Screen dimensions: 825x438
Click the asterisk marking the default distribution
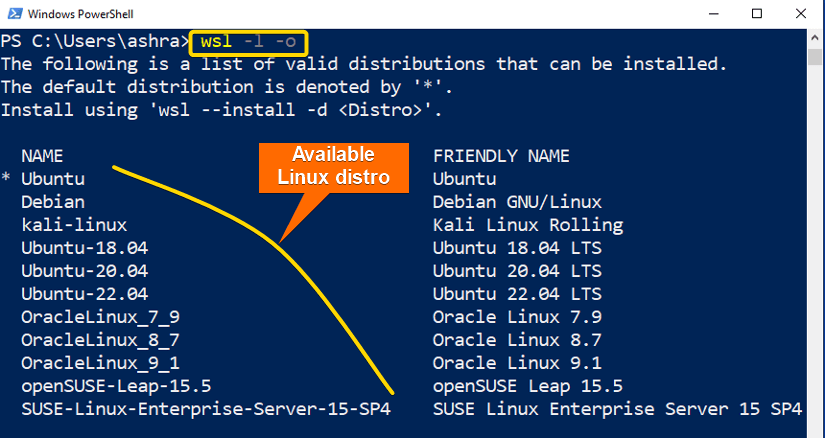point(6,178)
